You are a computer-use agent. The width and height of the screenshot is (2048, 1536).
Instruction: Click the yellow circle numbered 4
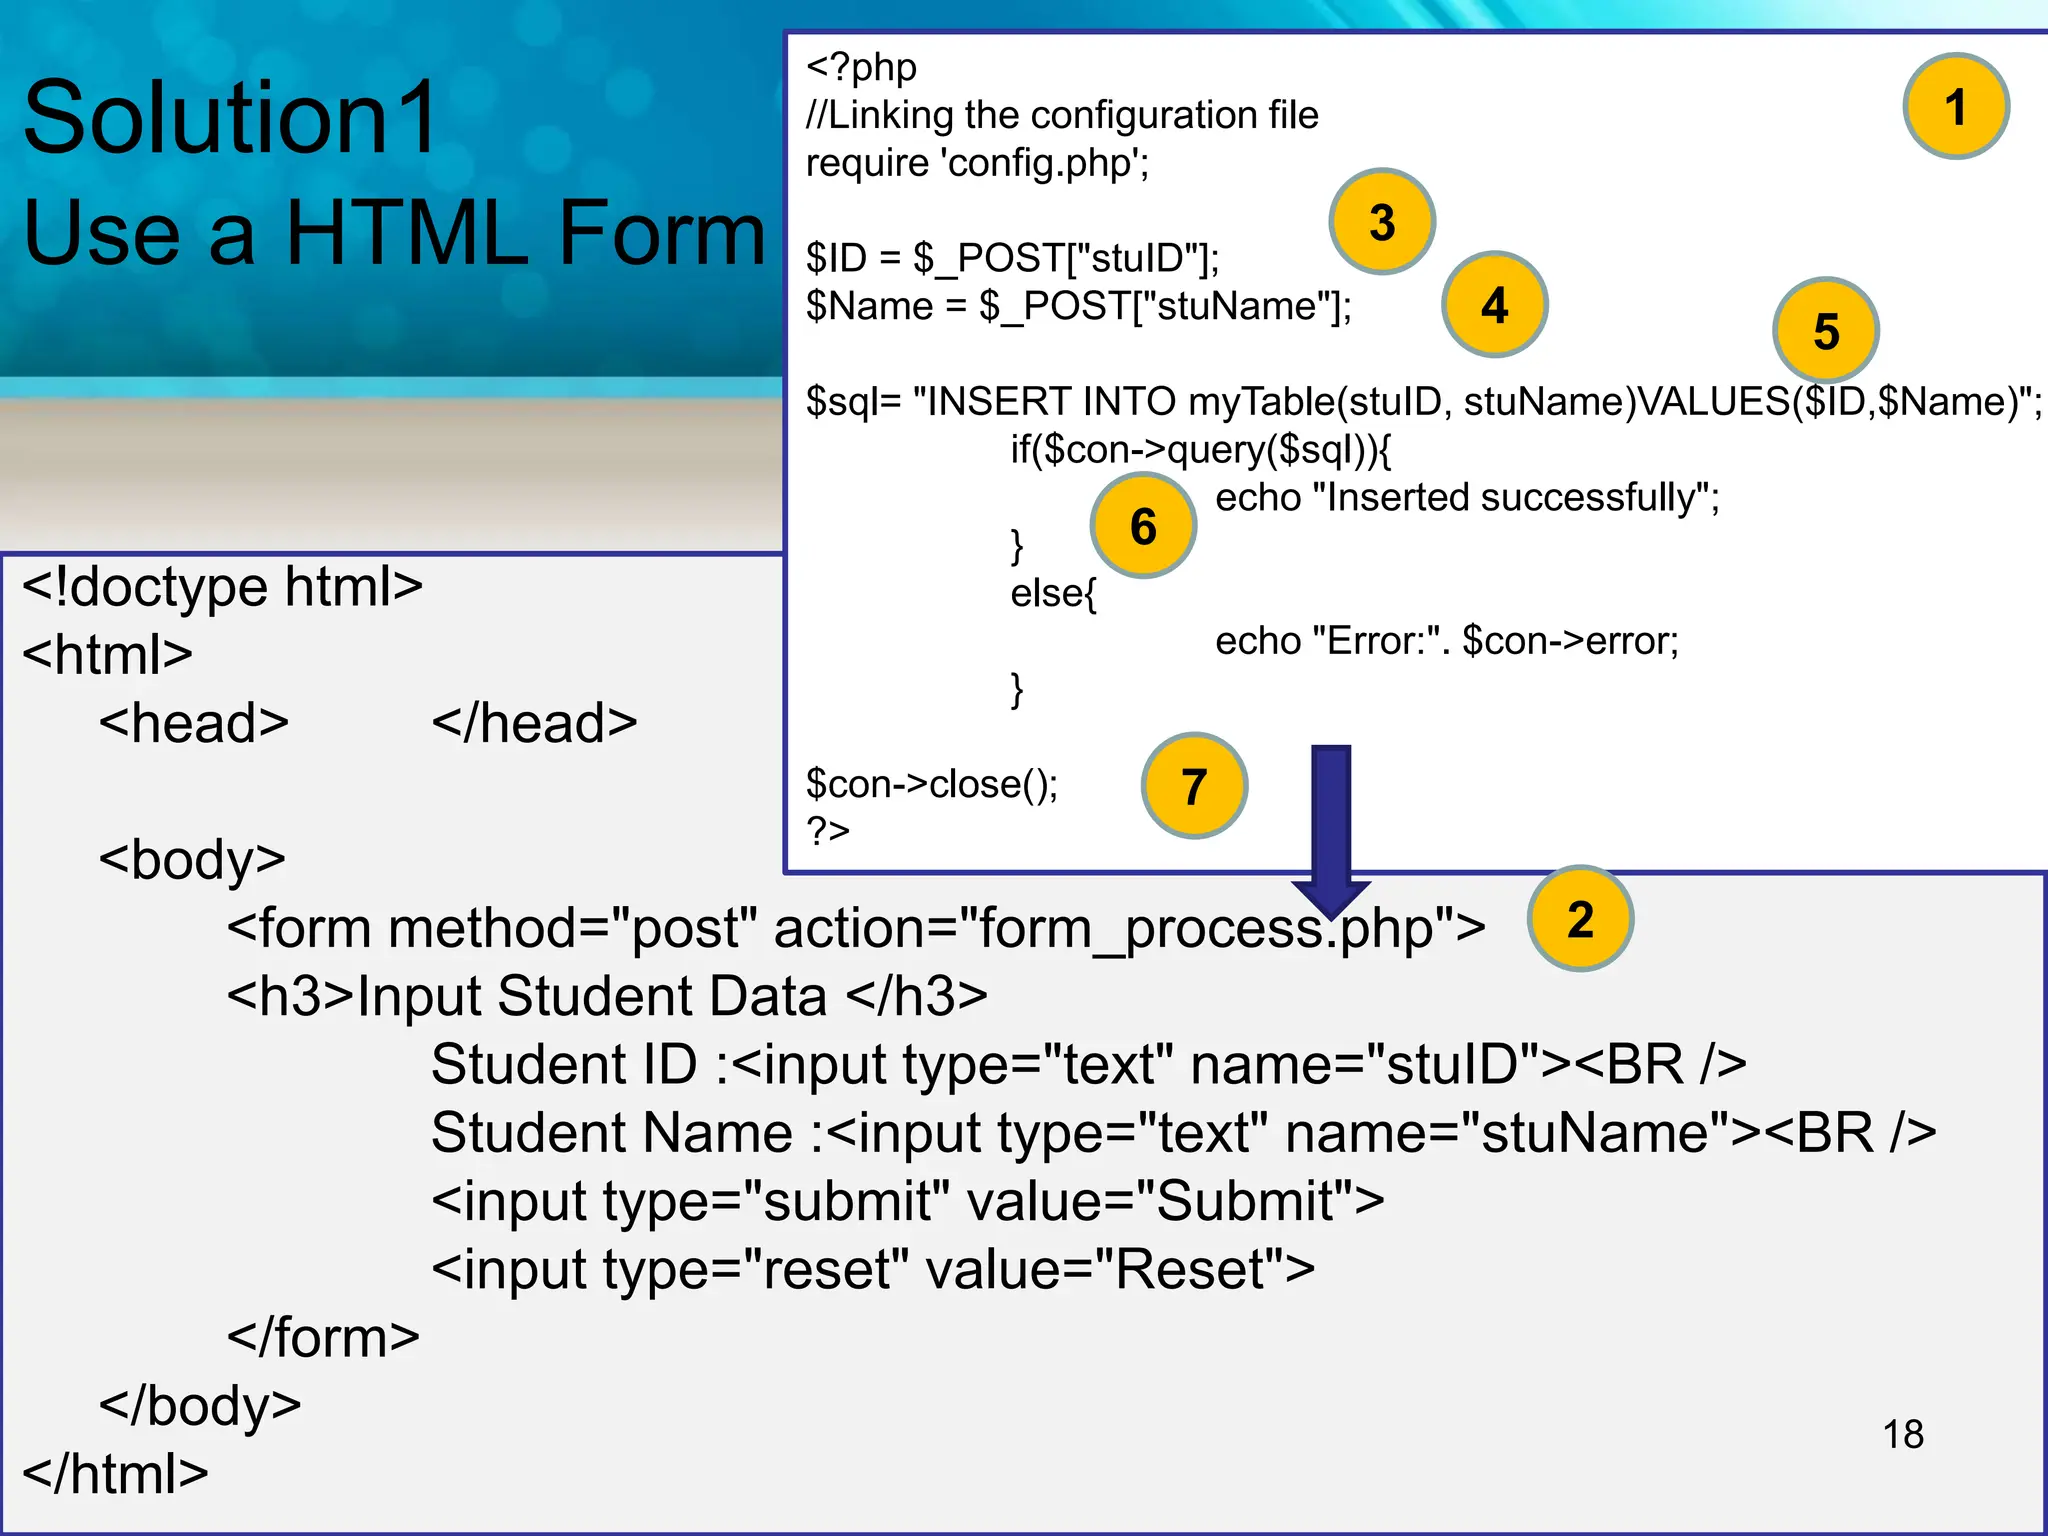(1494, 304)
